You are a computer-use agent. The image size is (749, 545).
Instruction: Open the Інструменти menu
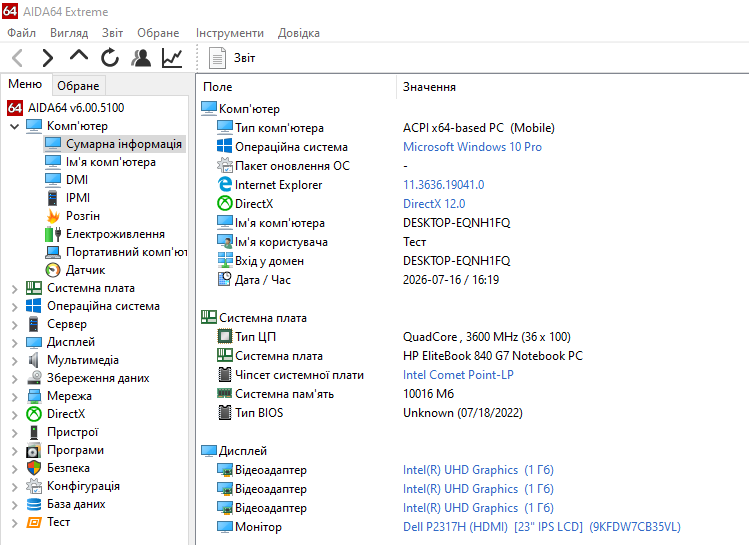(x=230, y=33)
